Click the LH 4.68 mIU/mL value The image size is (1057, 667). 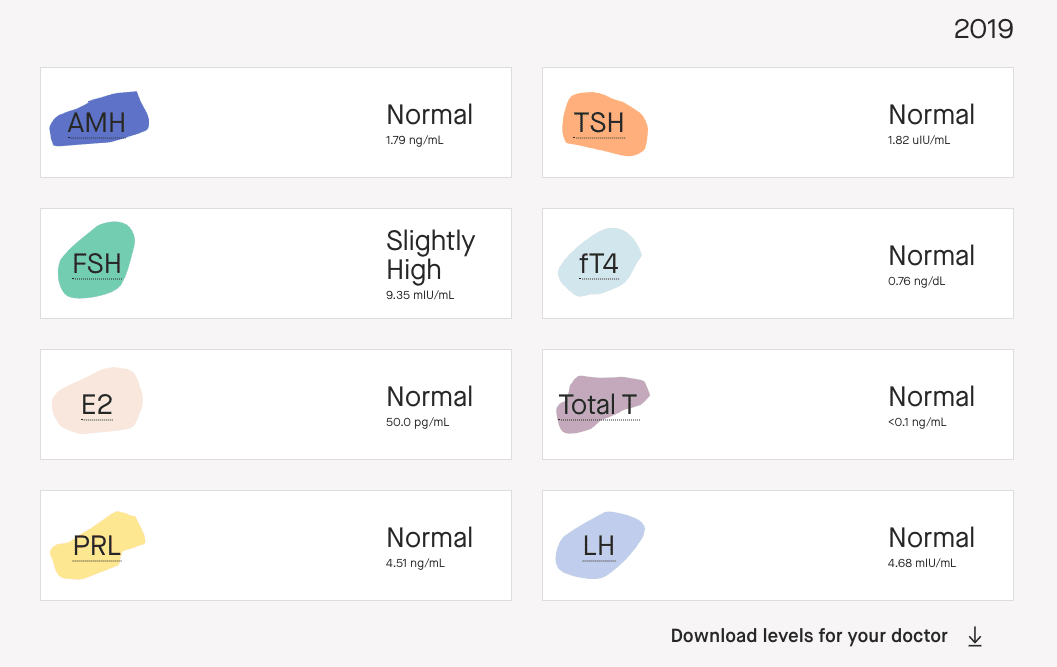coord(922,563)
